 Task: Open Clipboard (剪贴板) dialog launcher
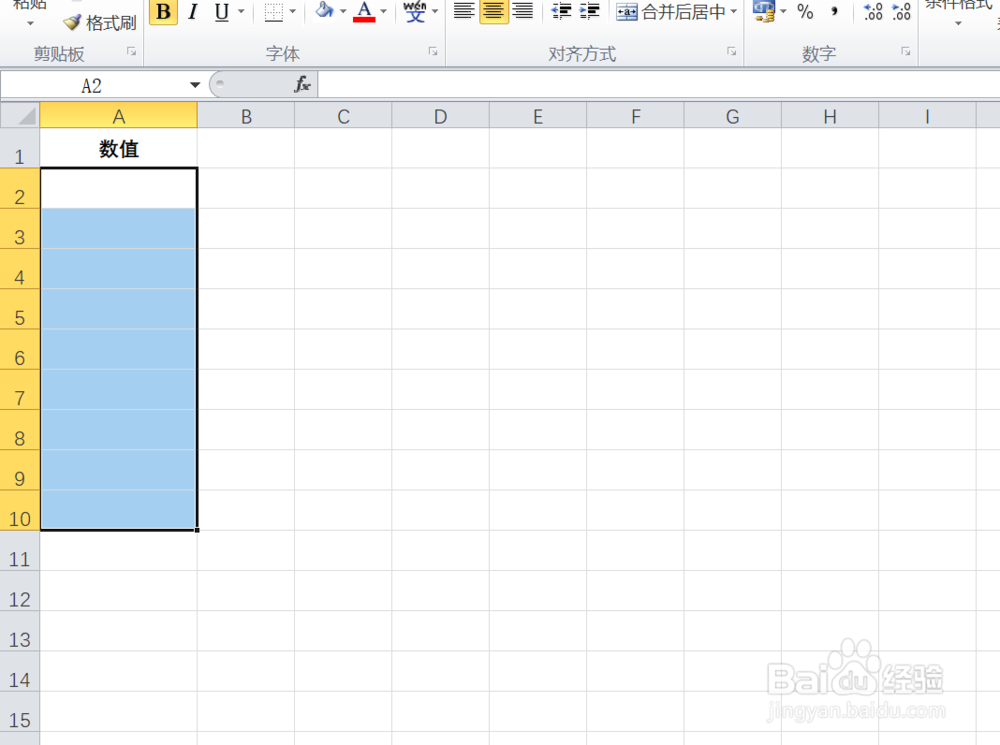(x=131, y=52)
